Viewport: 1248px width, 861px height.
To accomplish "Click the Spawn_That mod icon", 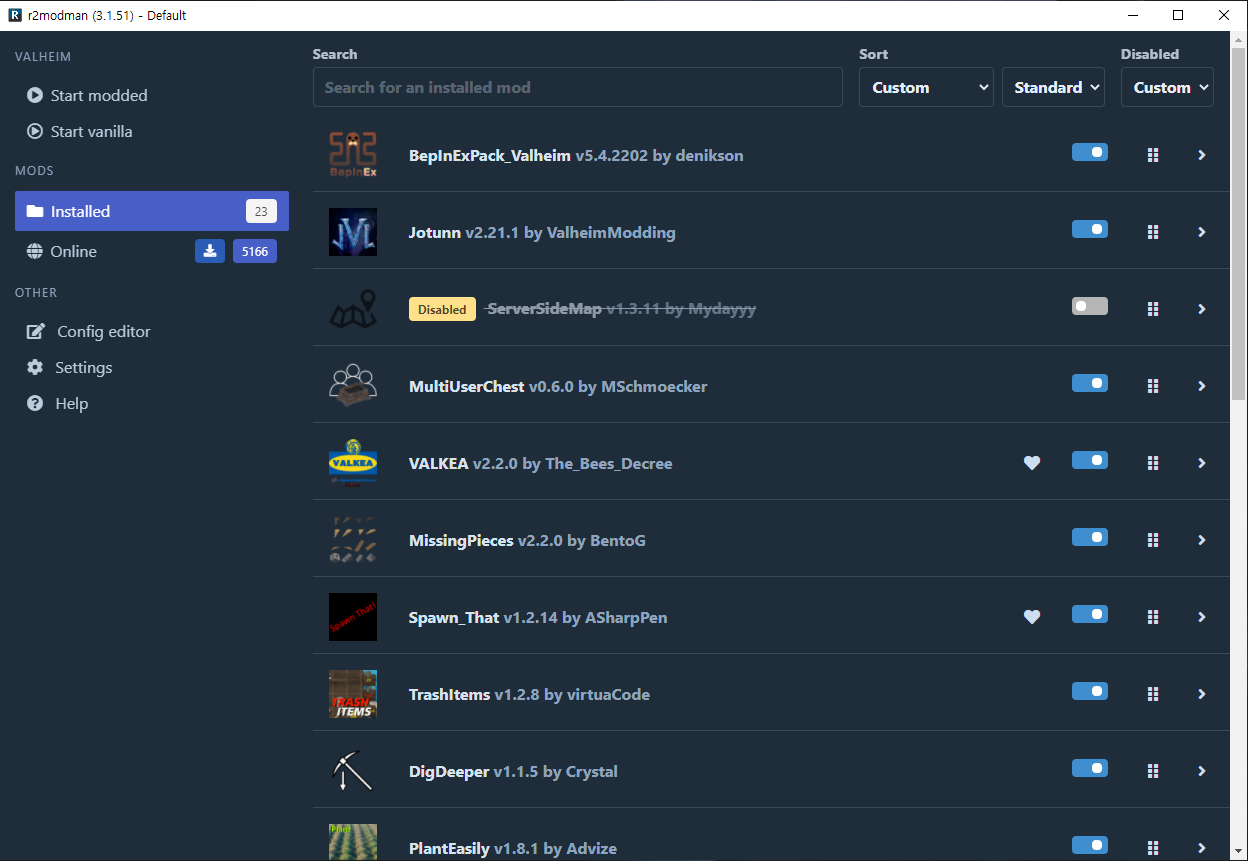I will click(353, 617).
